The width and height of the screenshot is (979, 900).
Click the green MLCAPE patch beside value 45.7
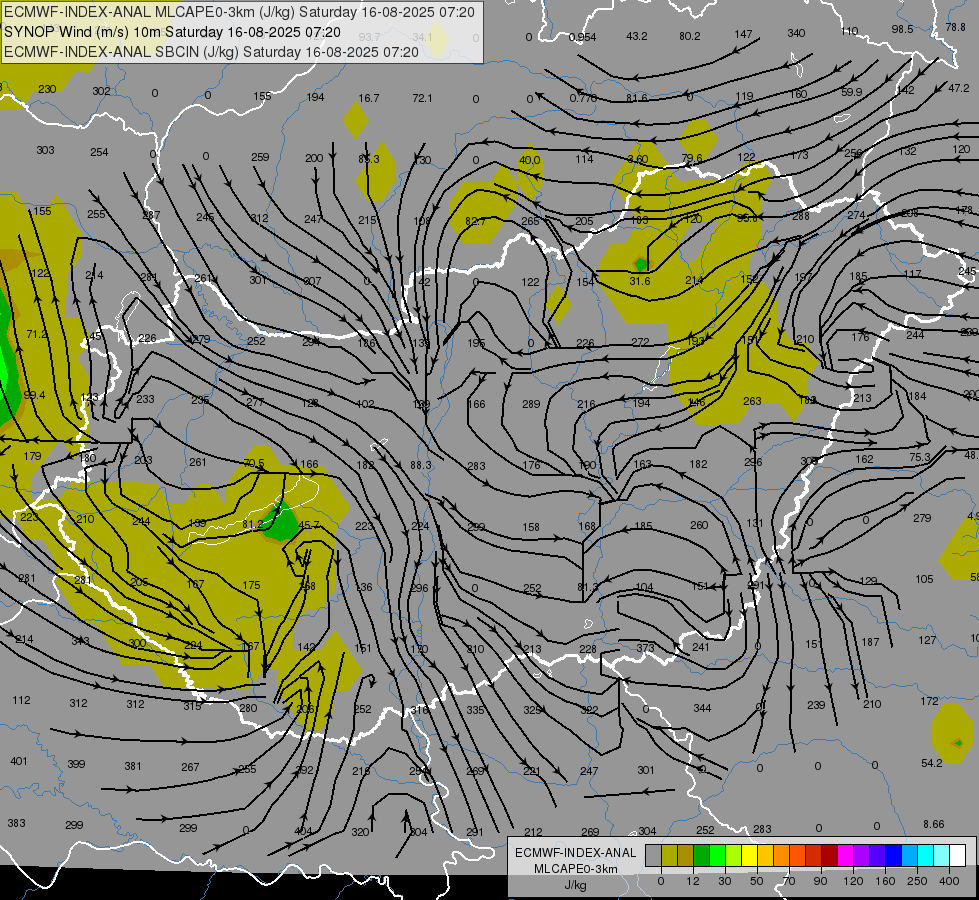pyautogui.click(x=282, y=522)
